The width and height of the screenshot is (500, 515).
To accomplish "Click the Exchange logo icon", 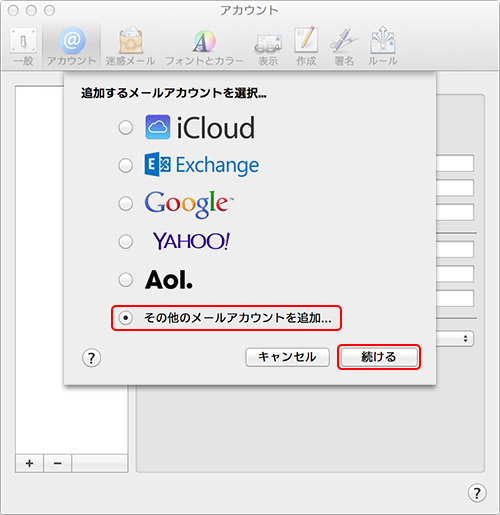I will click(158, 165).
